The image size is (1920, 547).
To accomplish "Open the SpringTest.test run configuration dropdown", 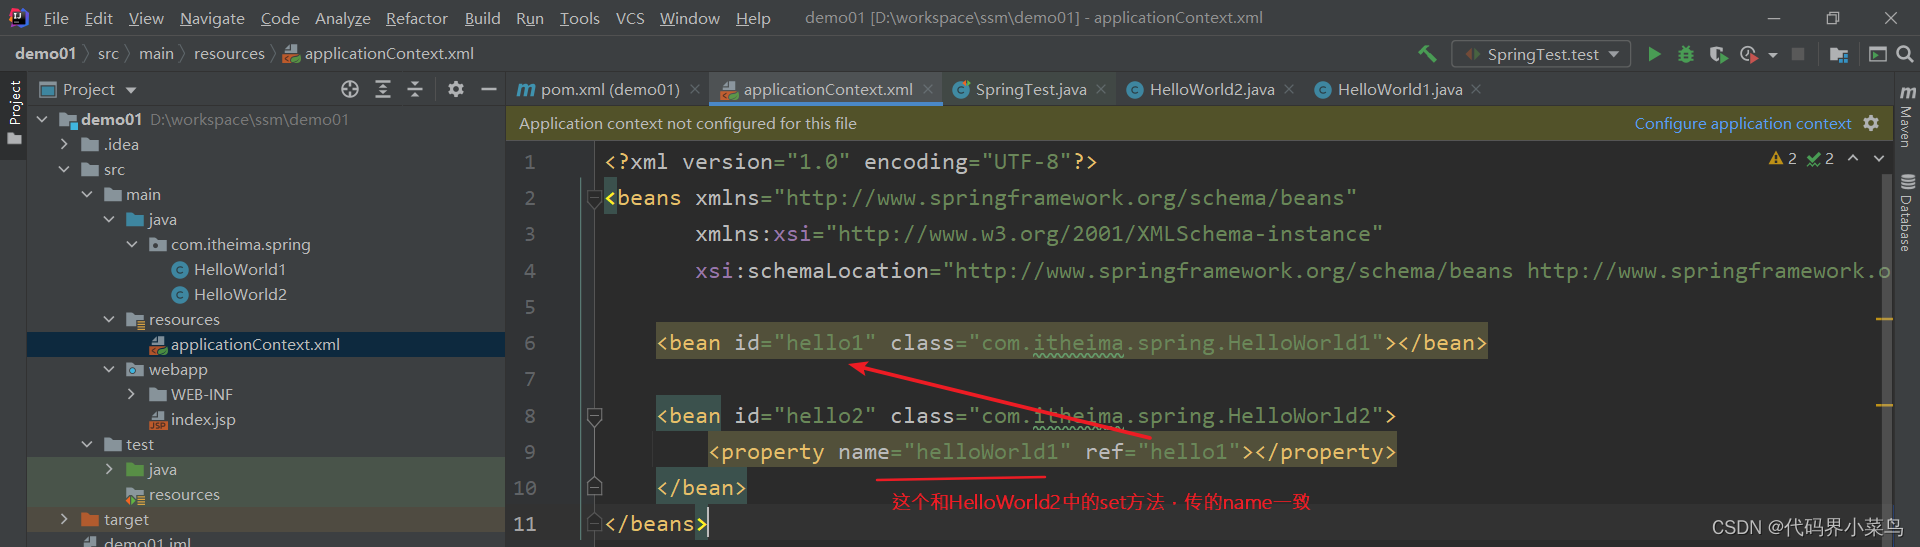I will coord(1541,54).
